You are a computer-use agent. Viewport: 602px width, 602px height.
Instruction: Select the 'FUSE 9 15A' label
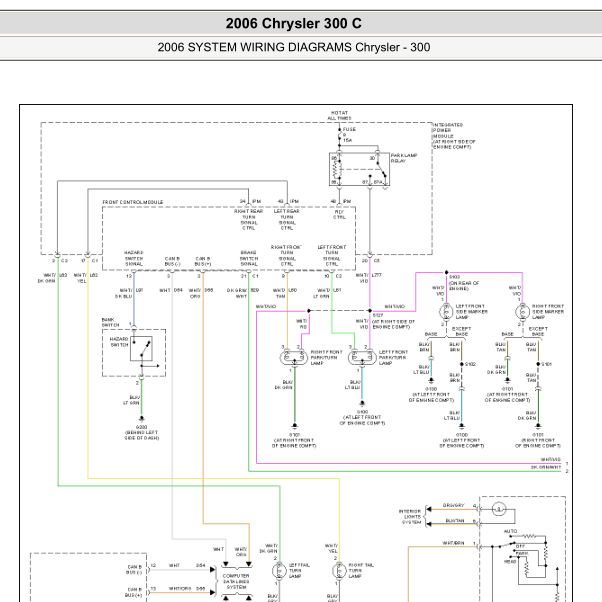[349, 135]
